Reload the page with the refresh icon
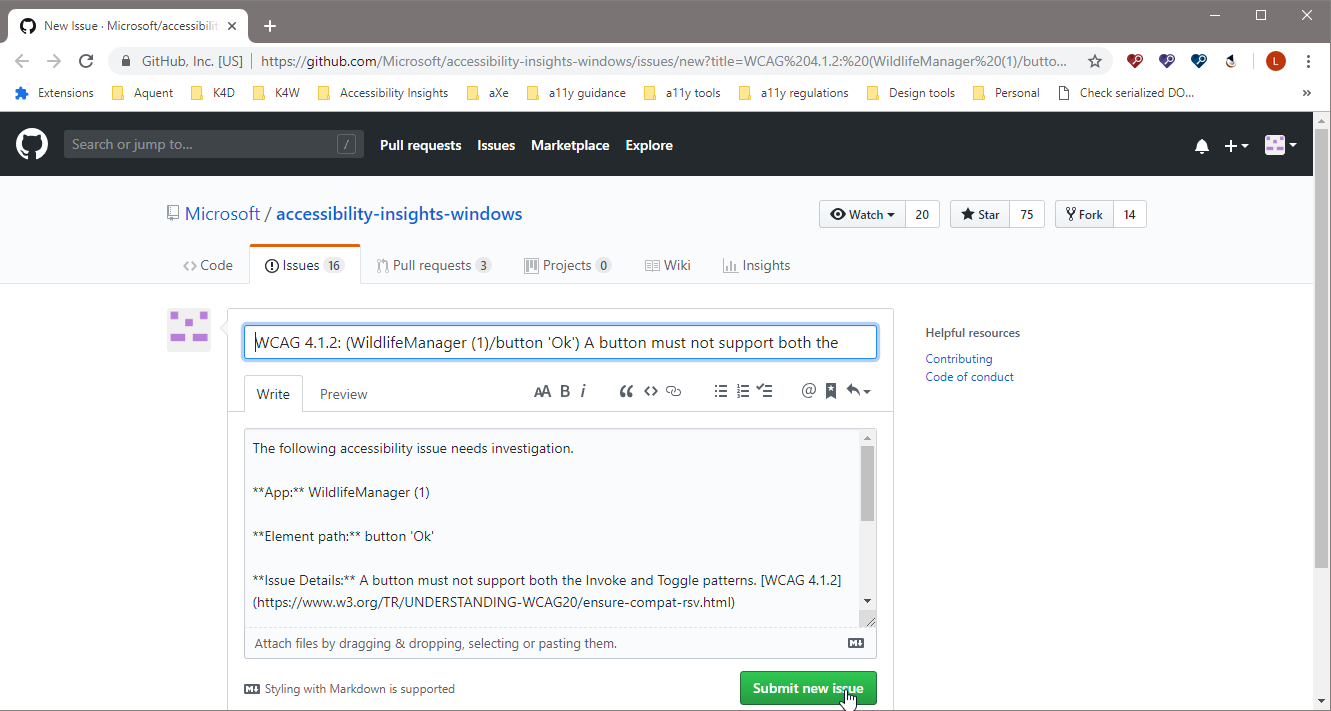The height and width of the screenshot is (711, 1331). coord(86,61)
